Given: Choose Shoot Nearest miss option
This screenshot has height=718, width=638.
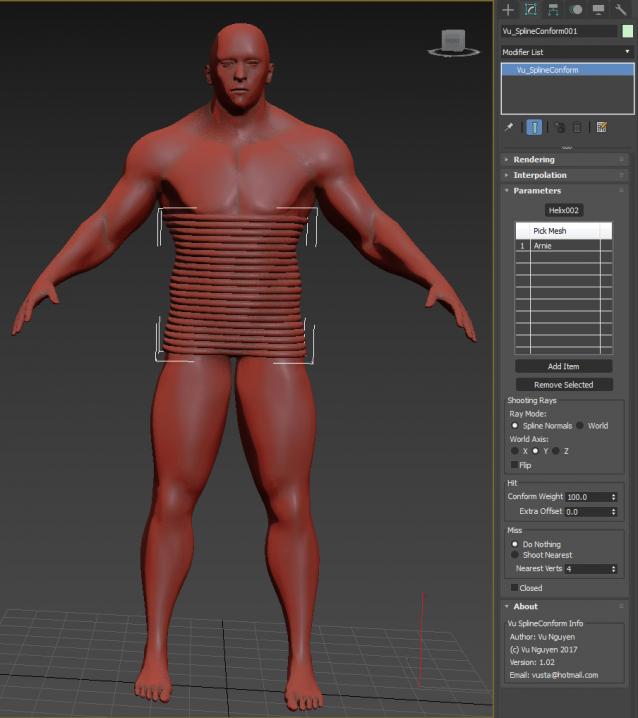Looking at the screenshot, I should (x=515, y=555).
